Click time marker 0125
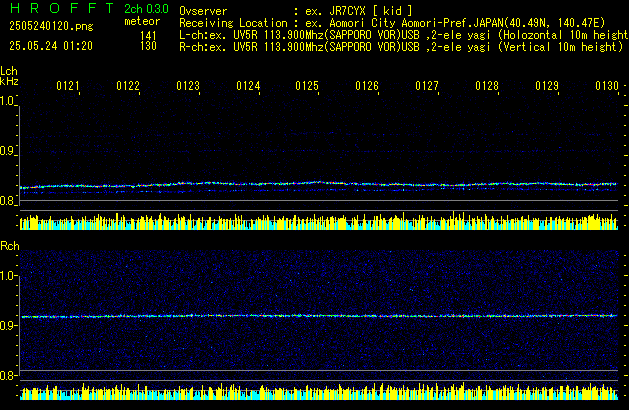The image size is (629, 410). (x=307, y=86)
